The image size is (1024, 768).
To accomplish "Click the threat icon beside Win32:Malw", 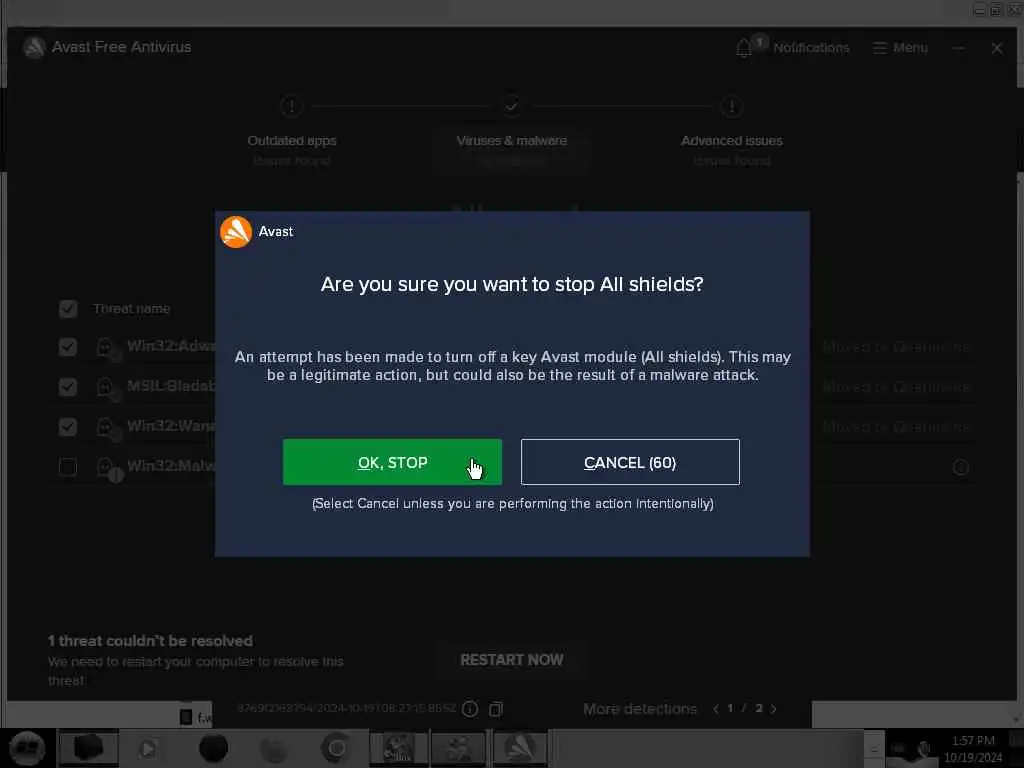I will point(108,468).
